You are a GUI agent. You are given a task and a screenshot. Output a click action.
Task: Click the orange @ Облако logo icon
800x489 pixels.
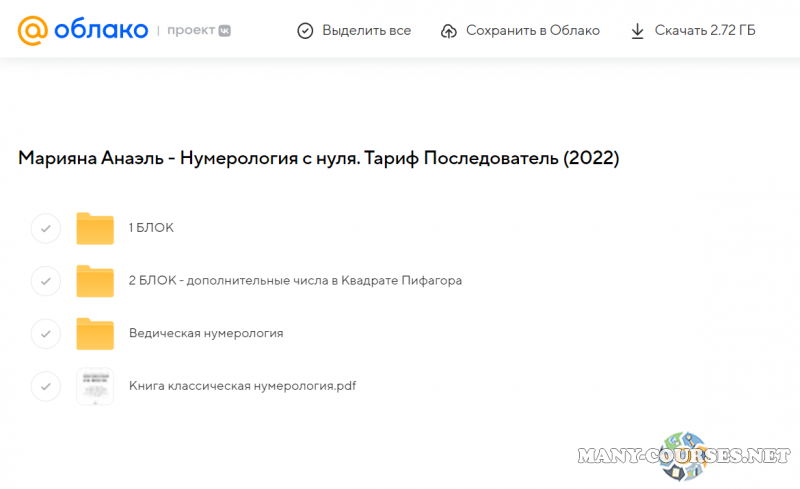pyautogui.click(x=33, y=30)
